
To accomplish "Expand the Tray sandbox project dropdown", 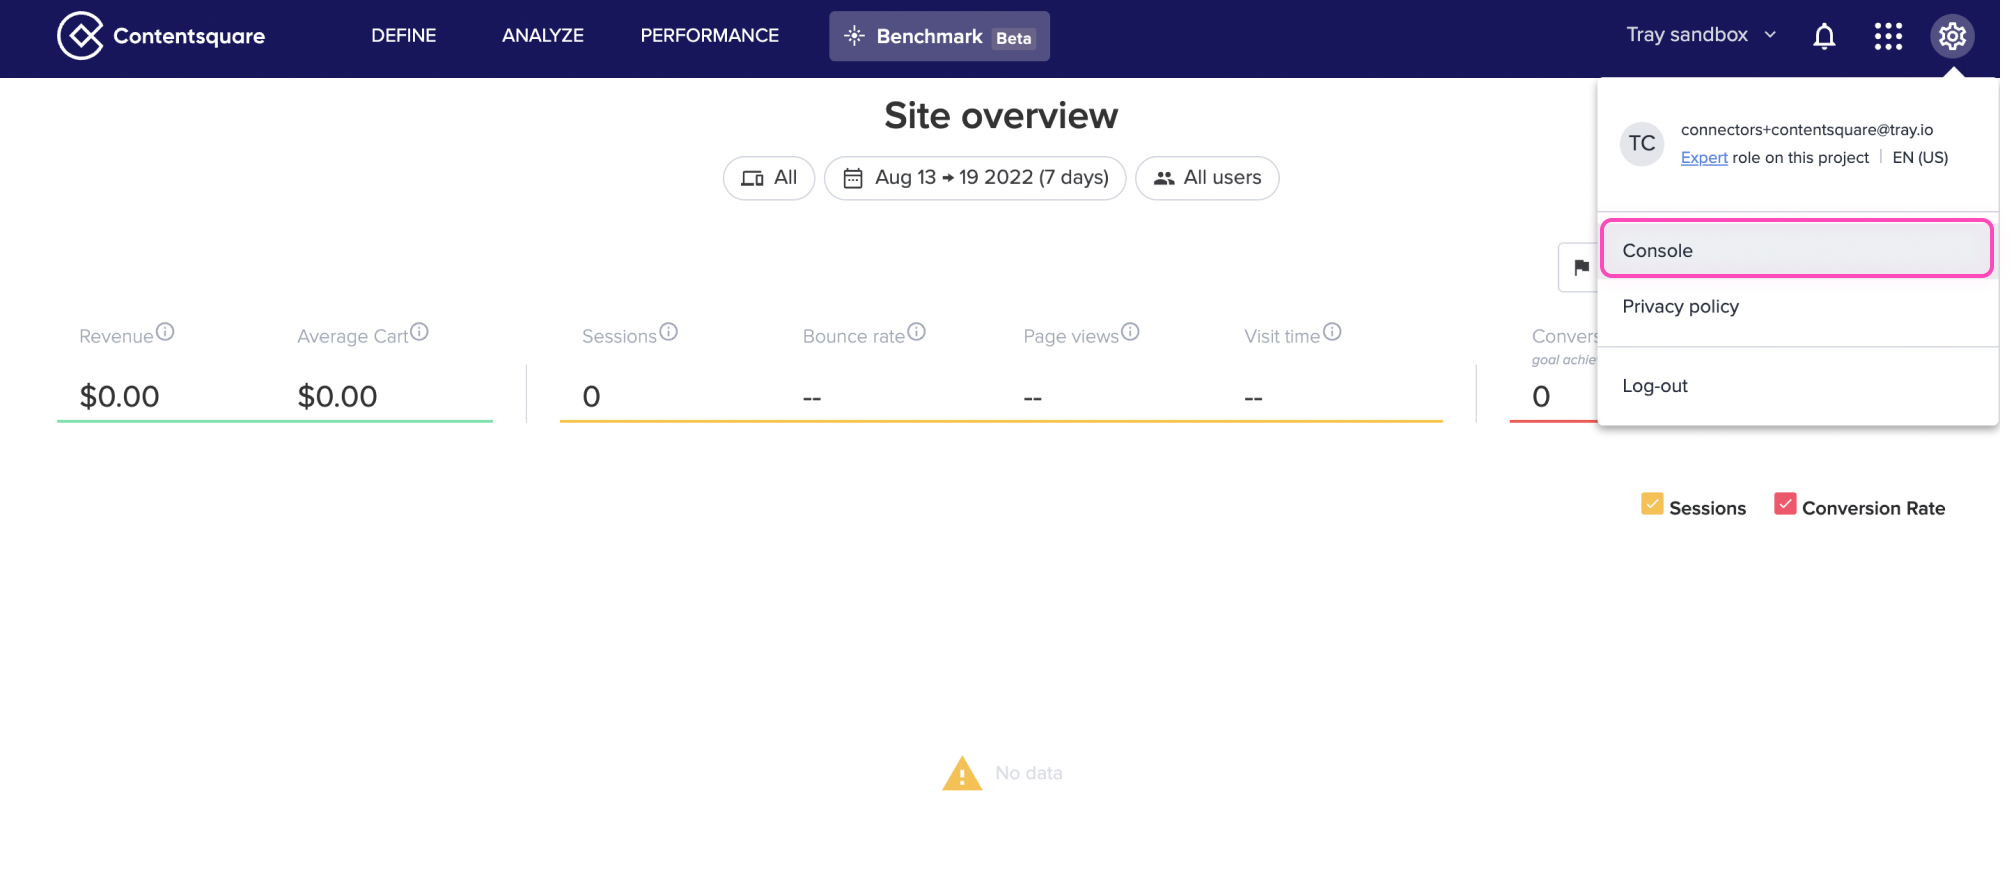I will (1701, 35).
